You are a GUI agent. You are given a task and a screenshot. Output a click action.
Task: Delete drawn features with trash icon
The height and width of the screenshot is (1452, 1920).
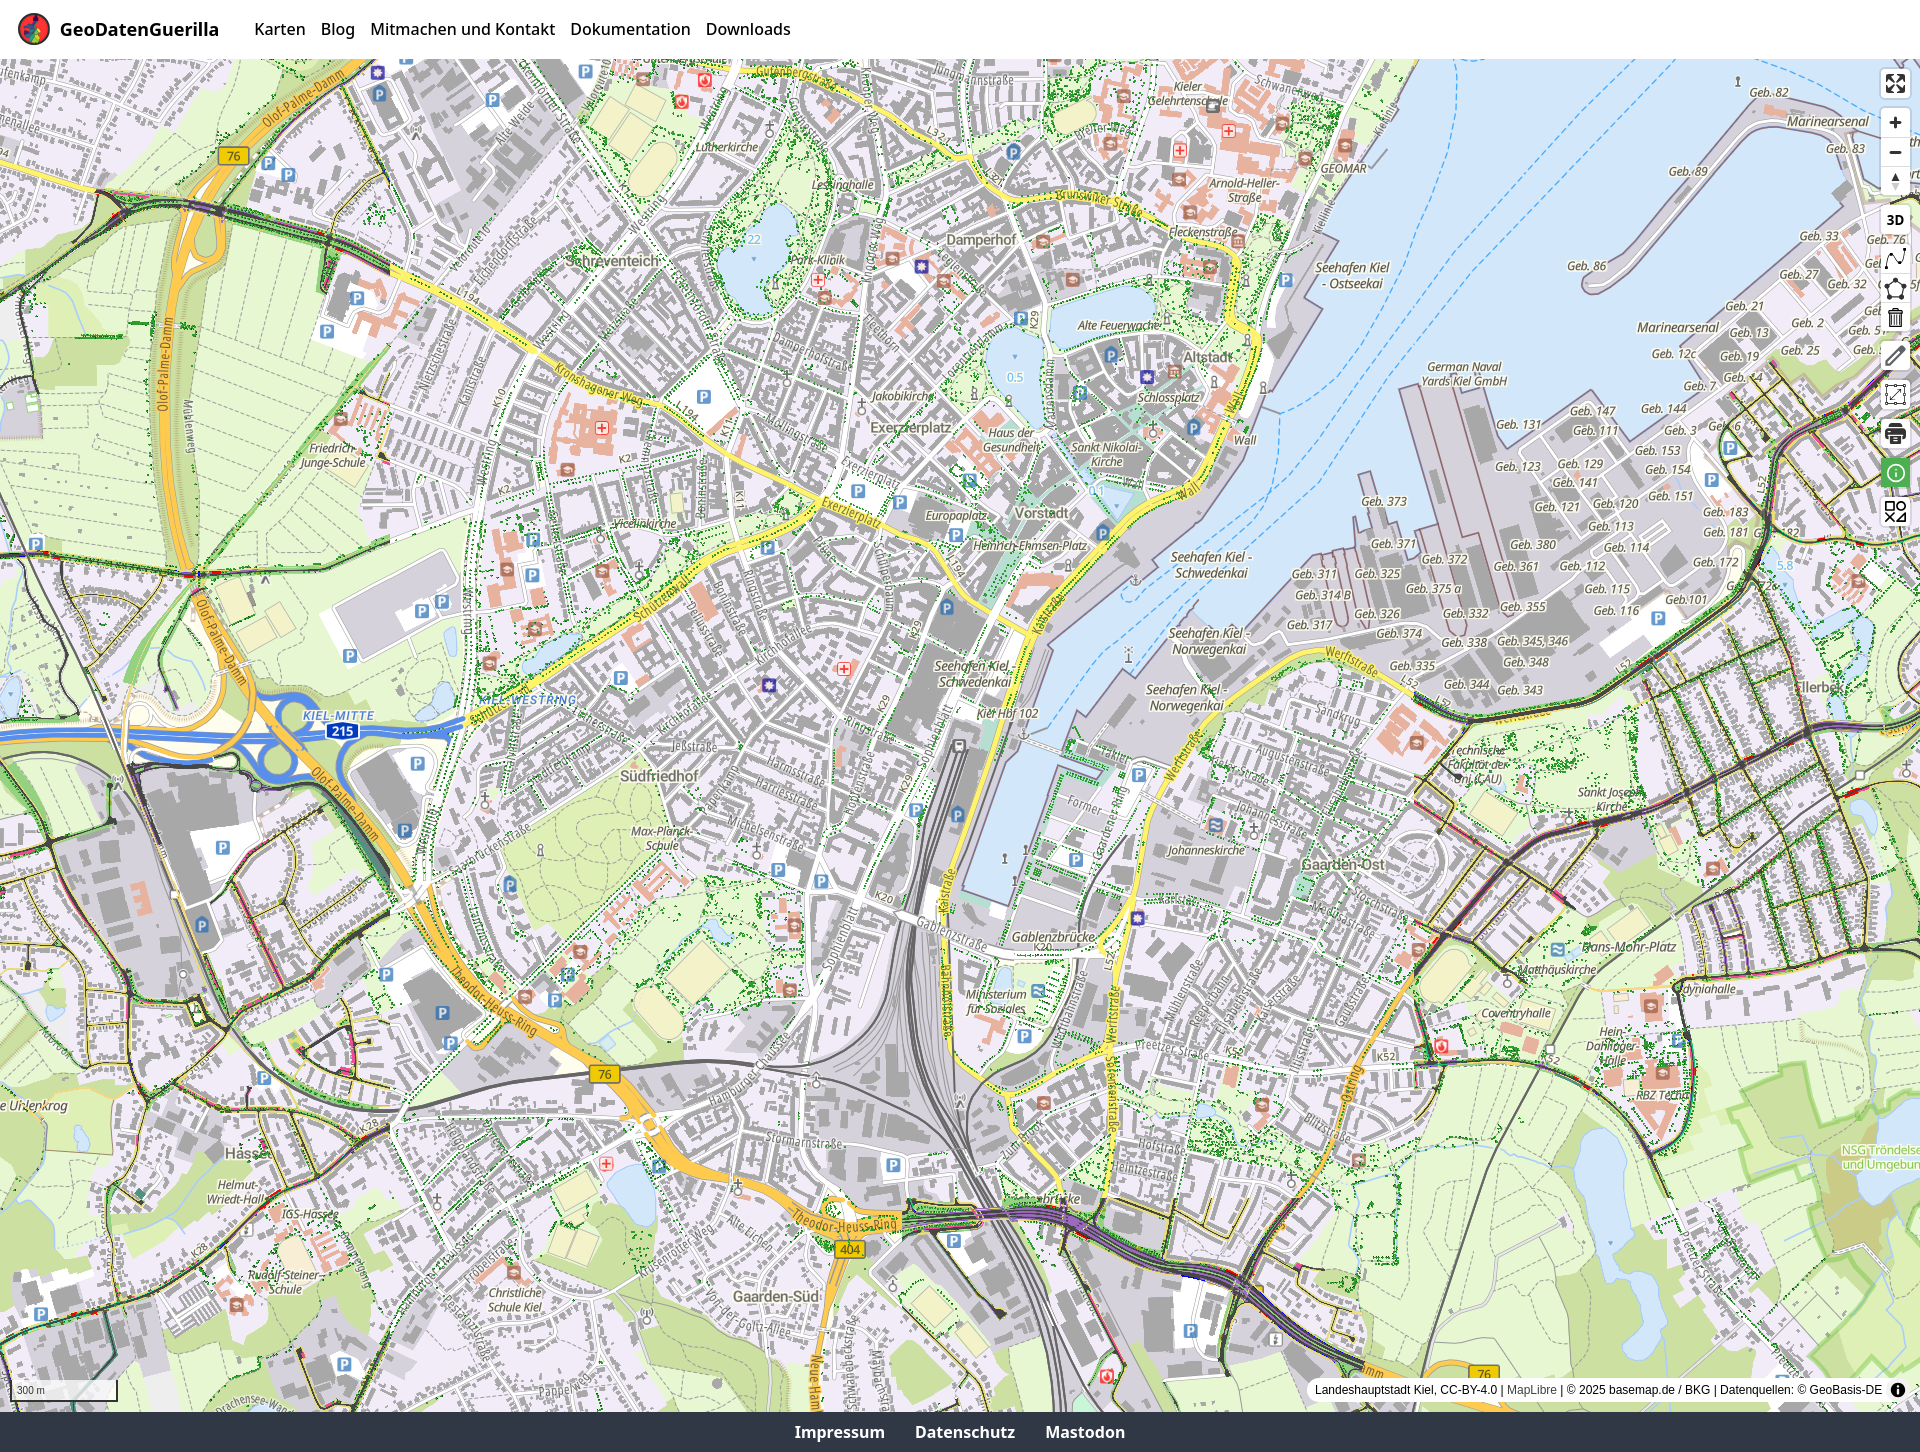coord(1895,318)
